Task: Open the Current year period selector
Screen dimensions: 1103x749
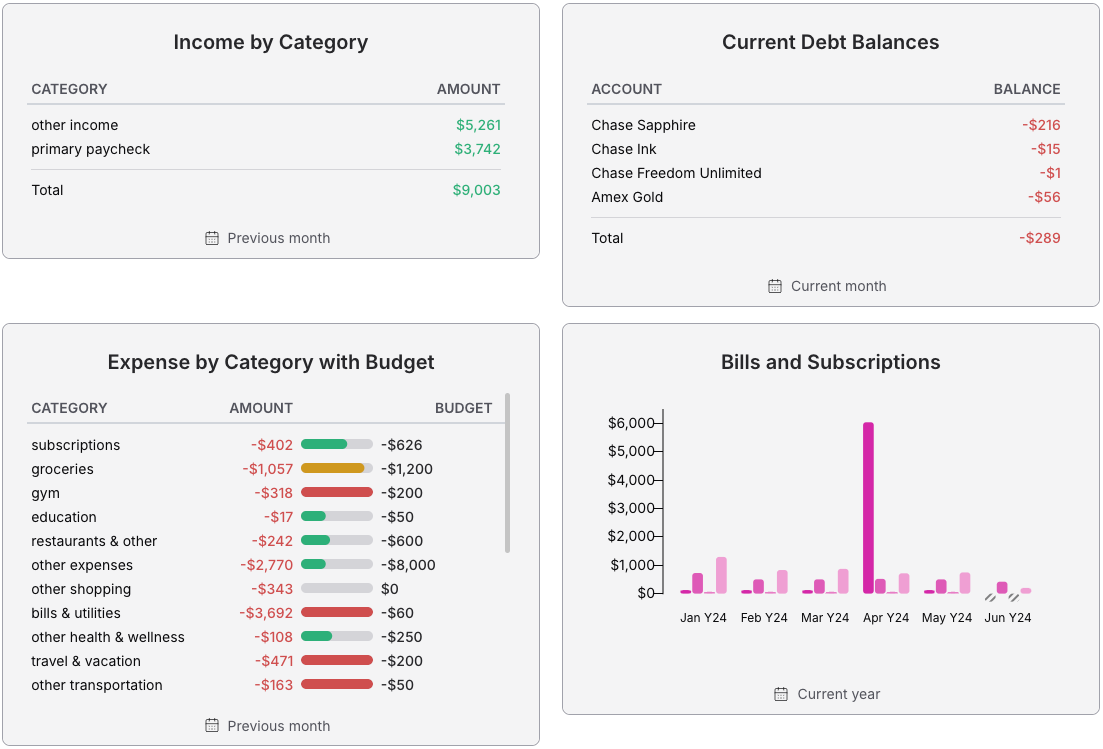Action: point(838,694)
